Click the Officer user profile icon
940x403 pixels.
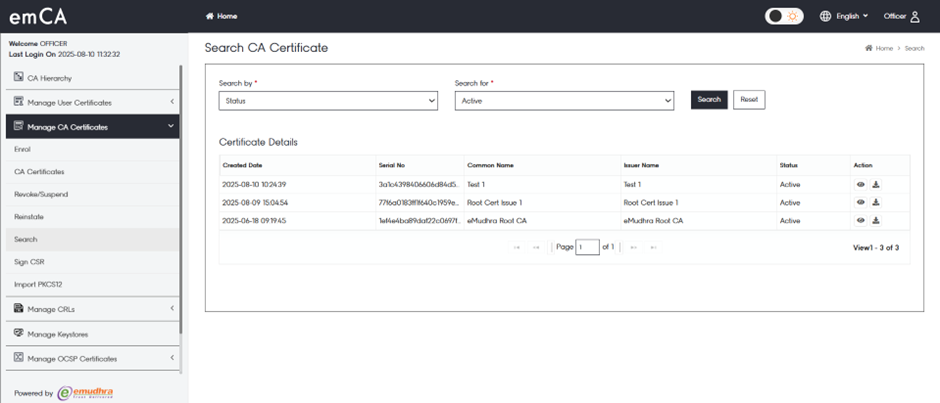click(x=914, y=16)
